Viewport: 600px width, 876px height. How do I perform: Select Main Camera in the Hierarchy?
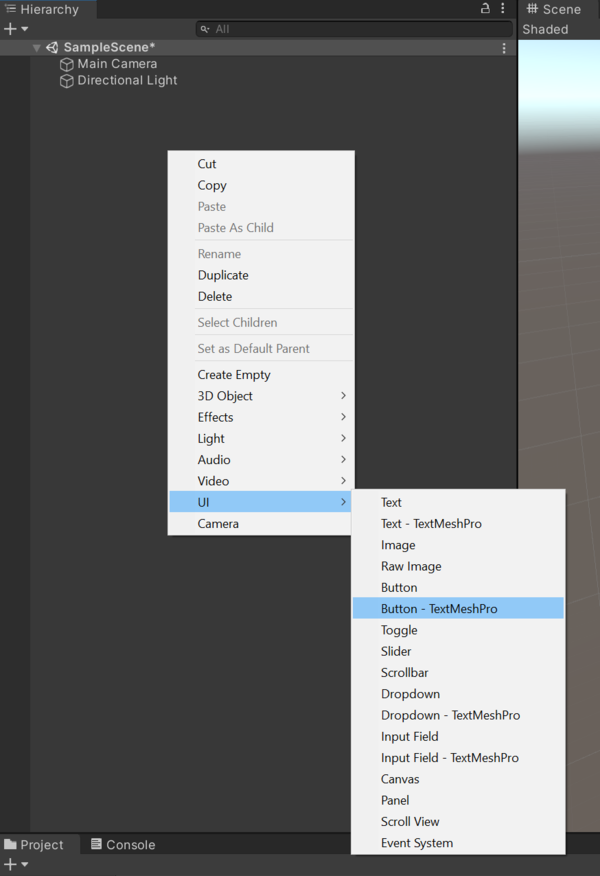pos(117,64)
